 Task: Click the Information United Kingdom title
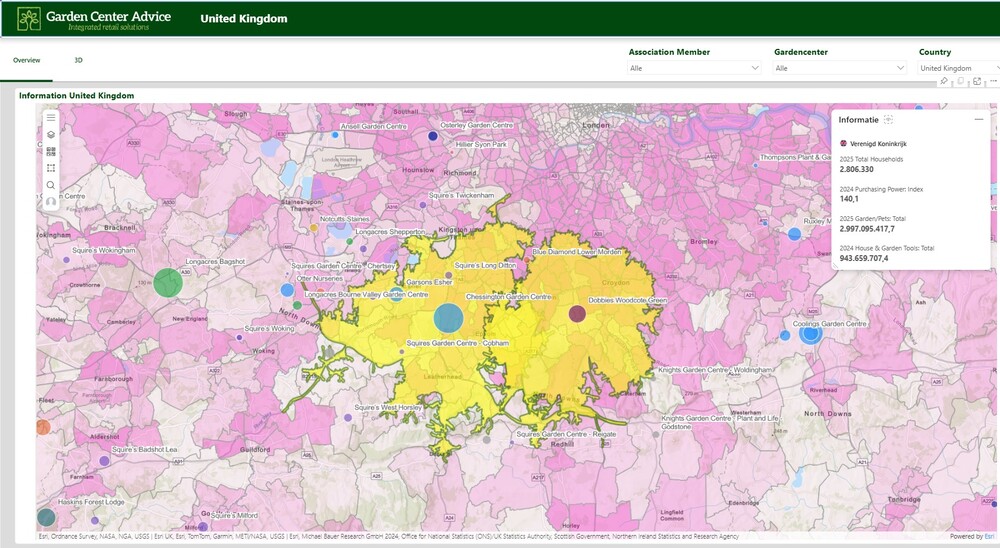tap(77, 96)
